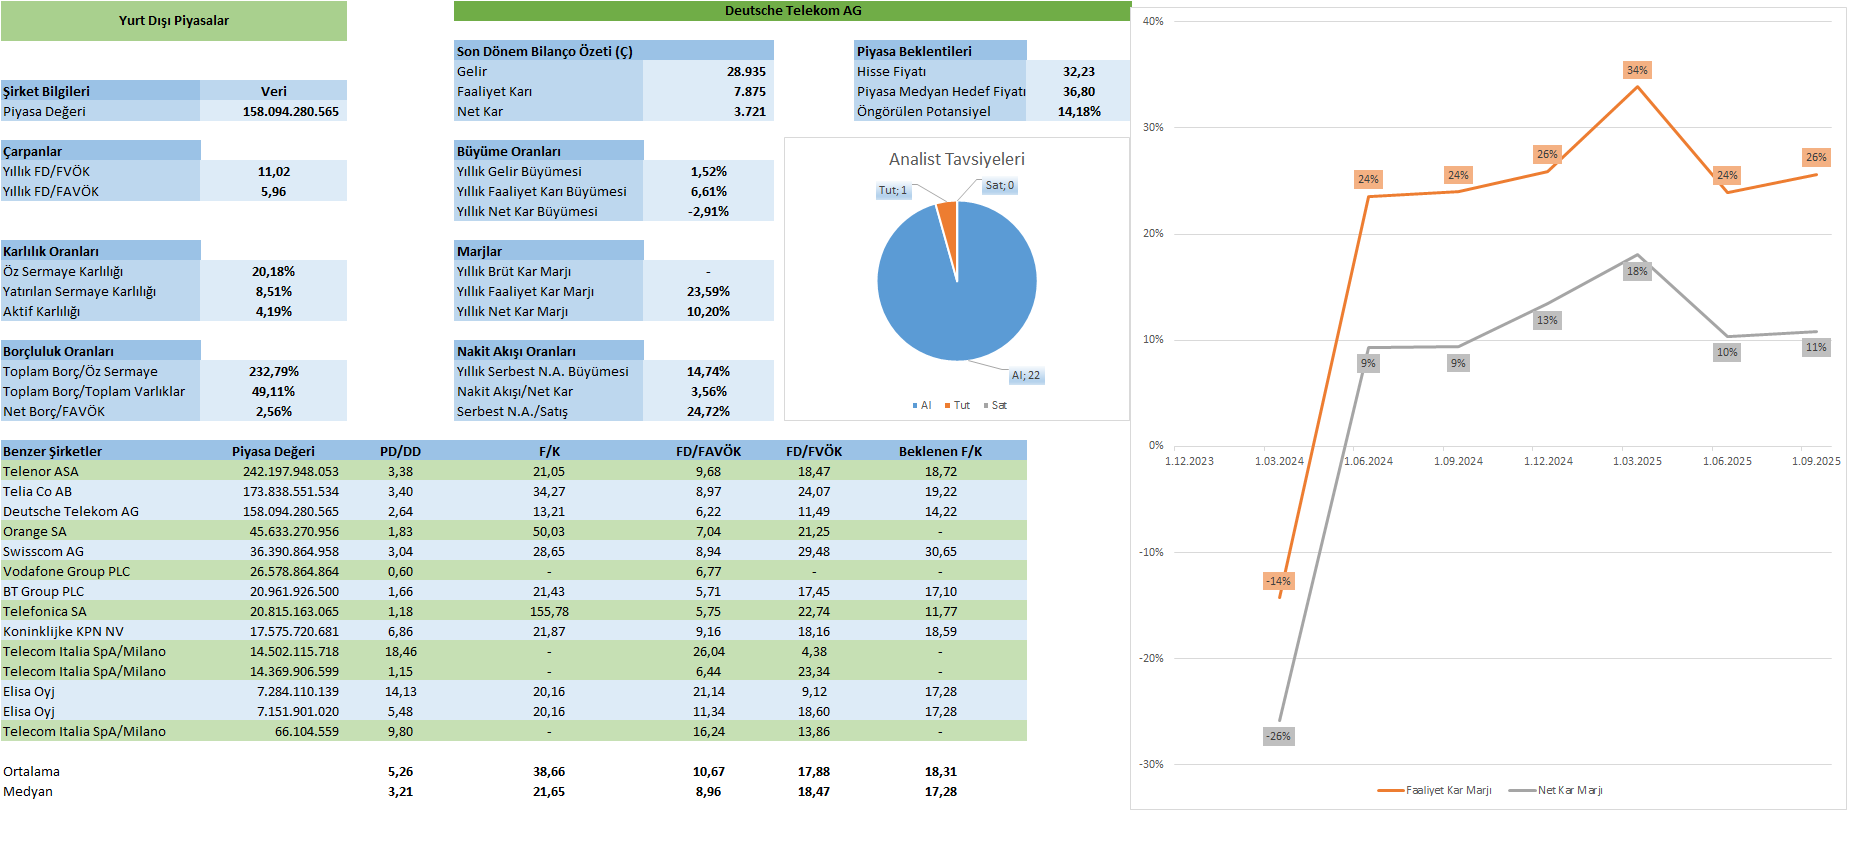Click the Yurt Dışı Piyasalar header cell
This screenshot has width=1867, height=841.
click(x=174, y=21)
